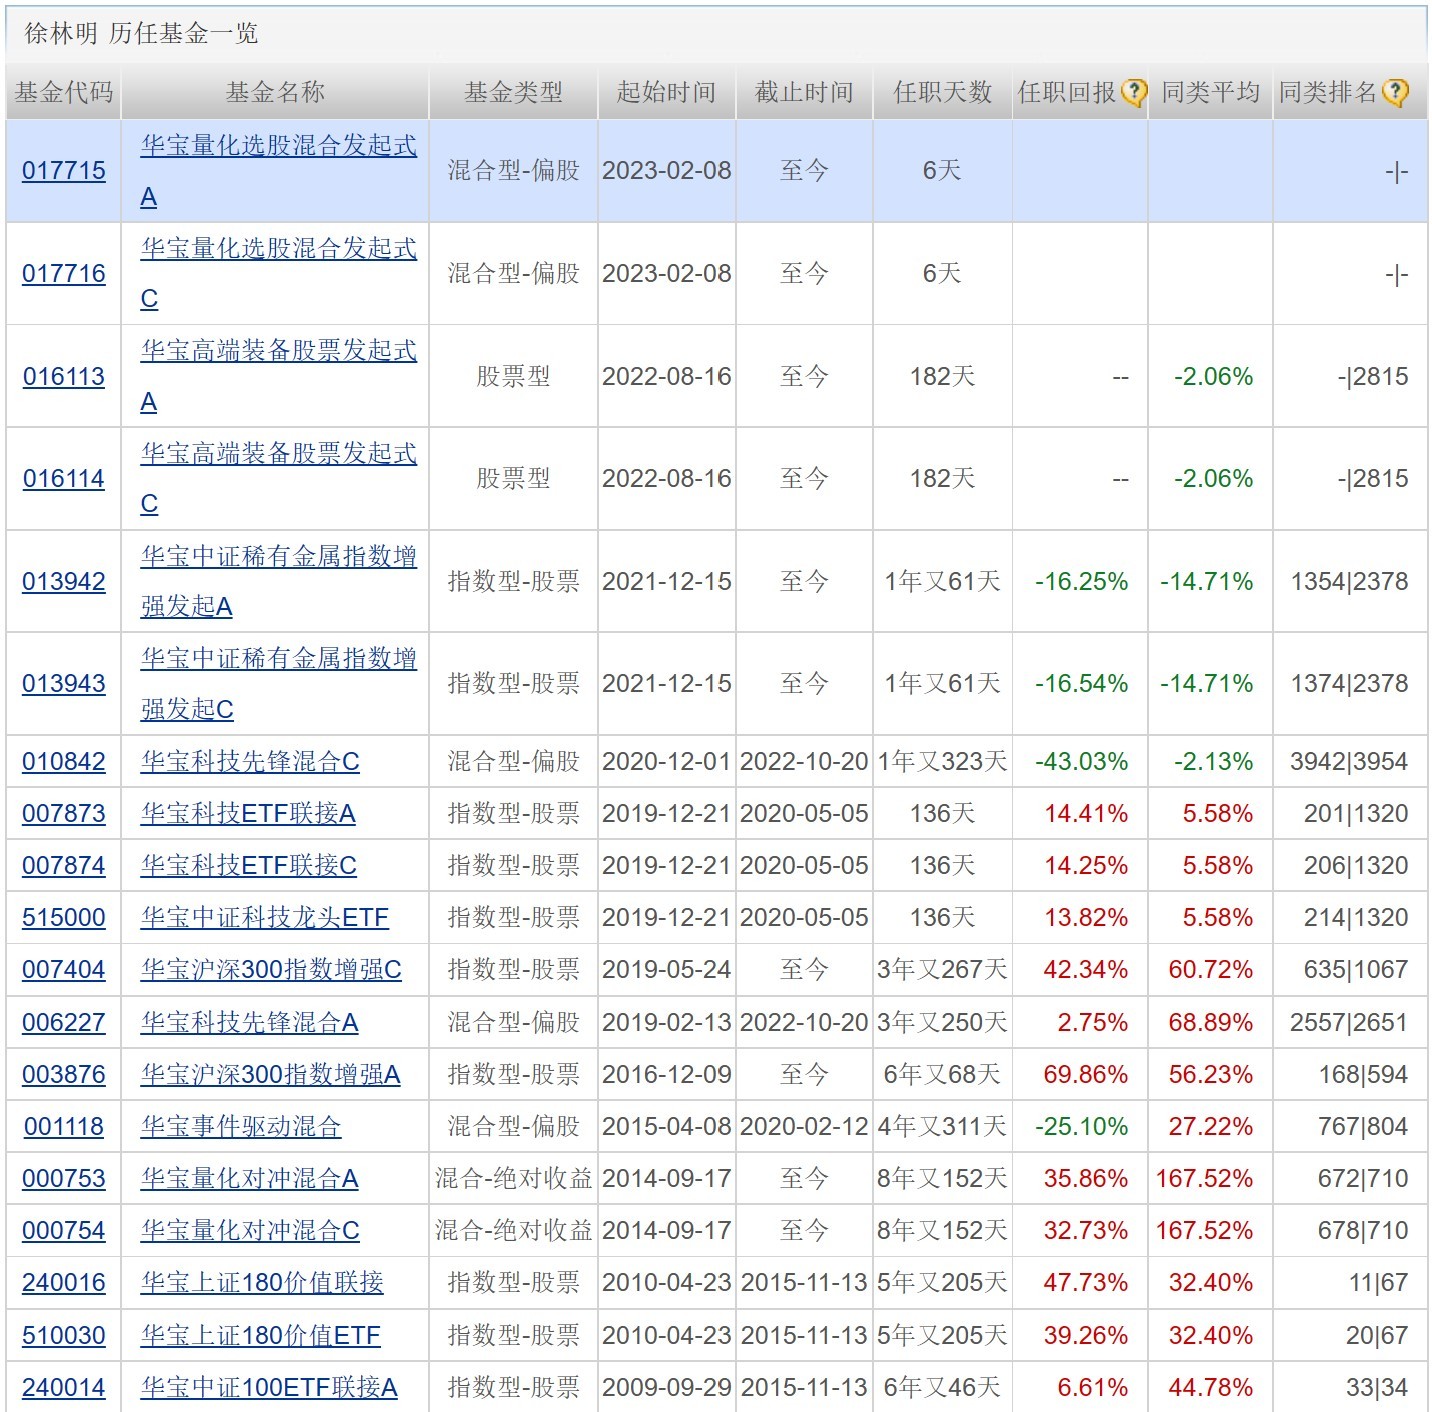Open fund code link 240016
The image size is (1432, 1412).
(64, 1283)
